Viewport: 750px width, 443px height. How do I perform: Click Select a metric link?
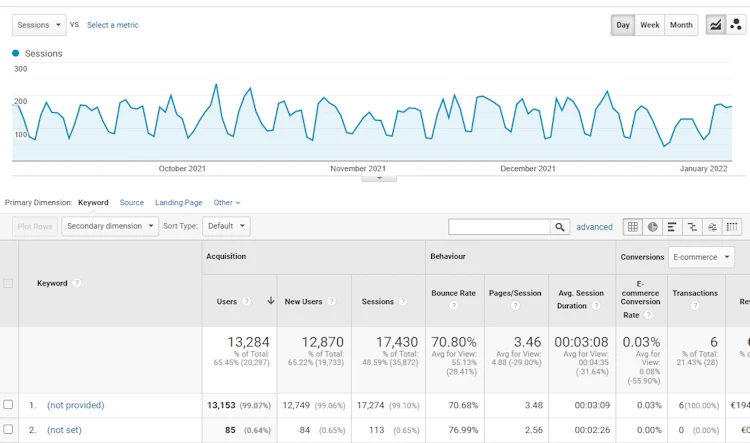click(x=112, y=25)
